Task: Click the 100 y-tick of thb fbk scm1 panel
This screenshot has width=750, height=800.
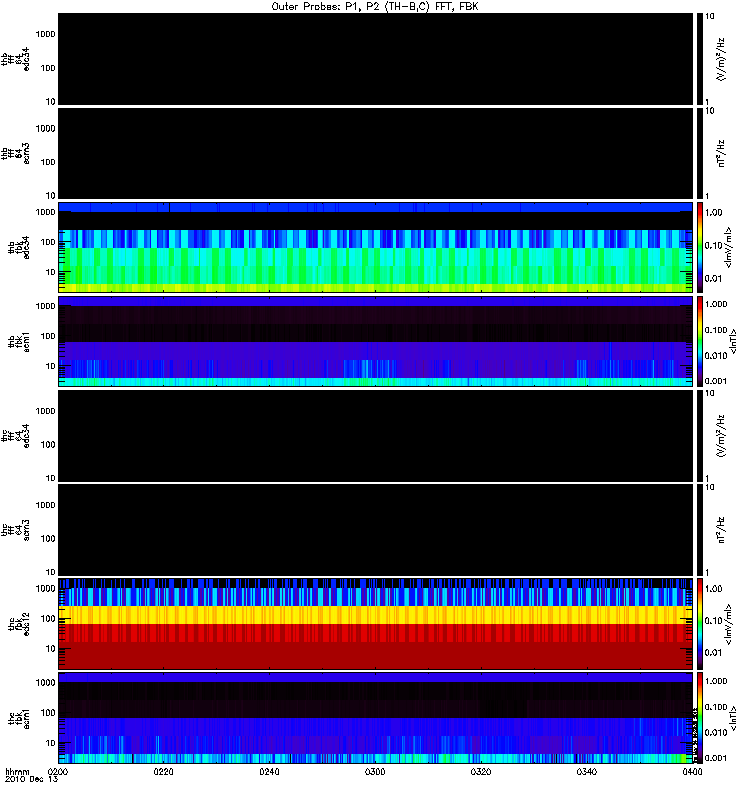Action: coord(47,336)
